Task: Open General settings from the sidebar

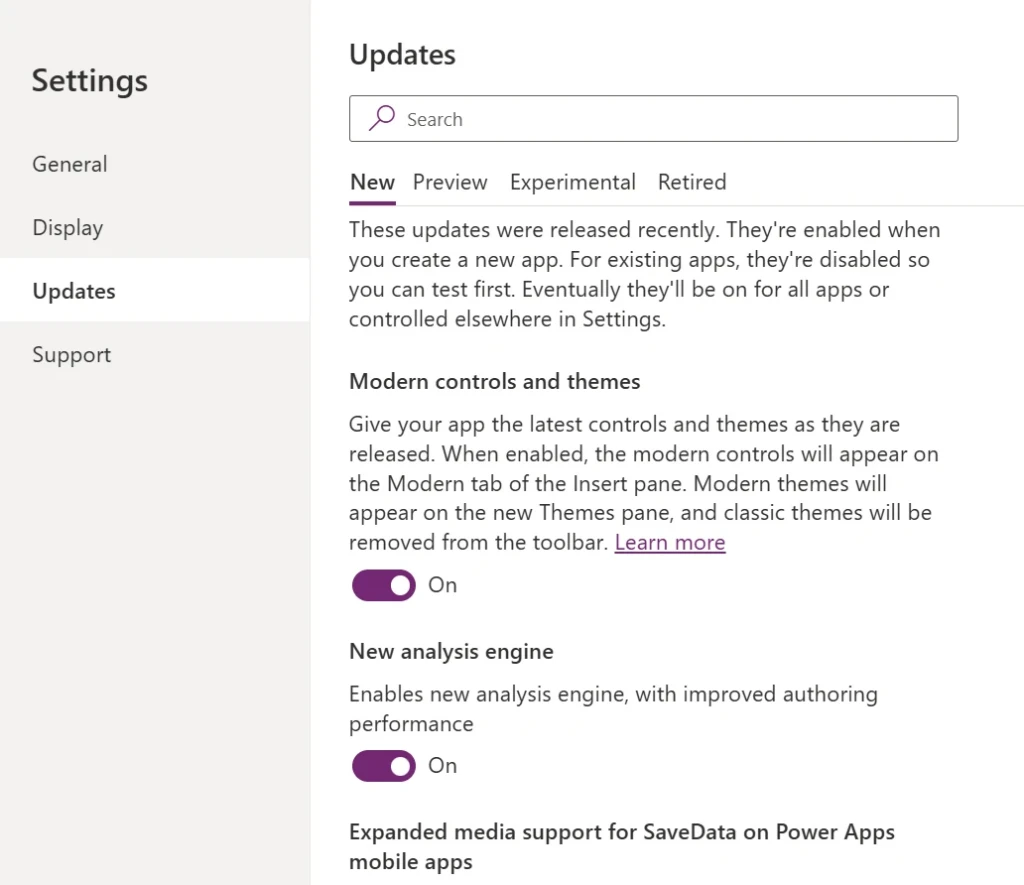Action: [x=69, y=164]
